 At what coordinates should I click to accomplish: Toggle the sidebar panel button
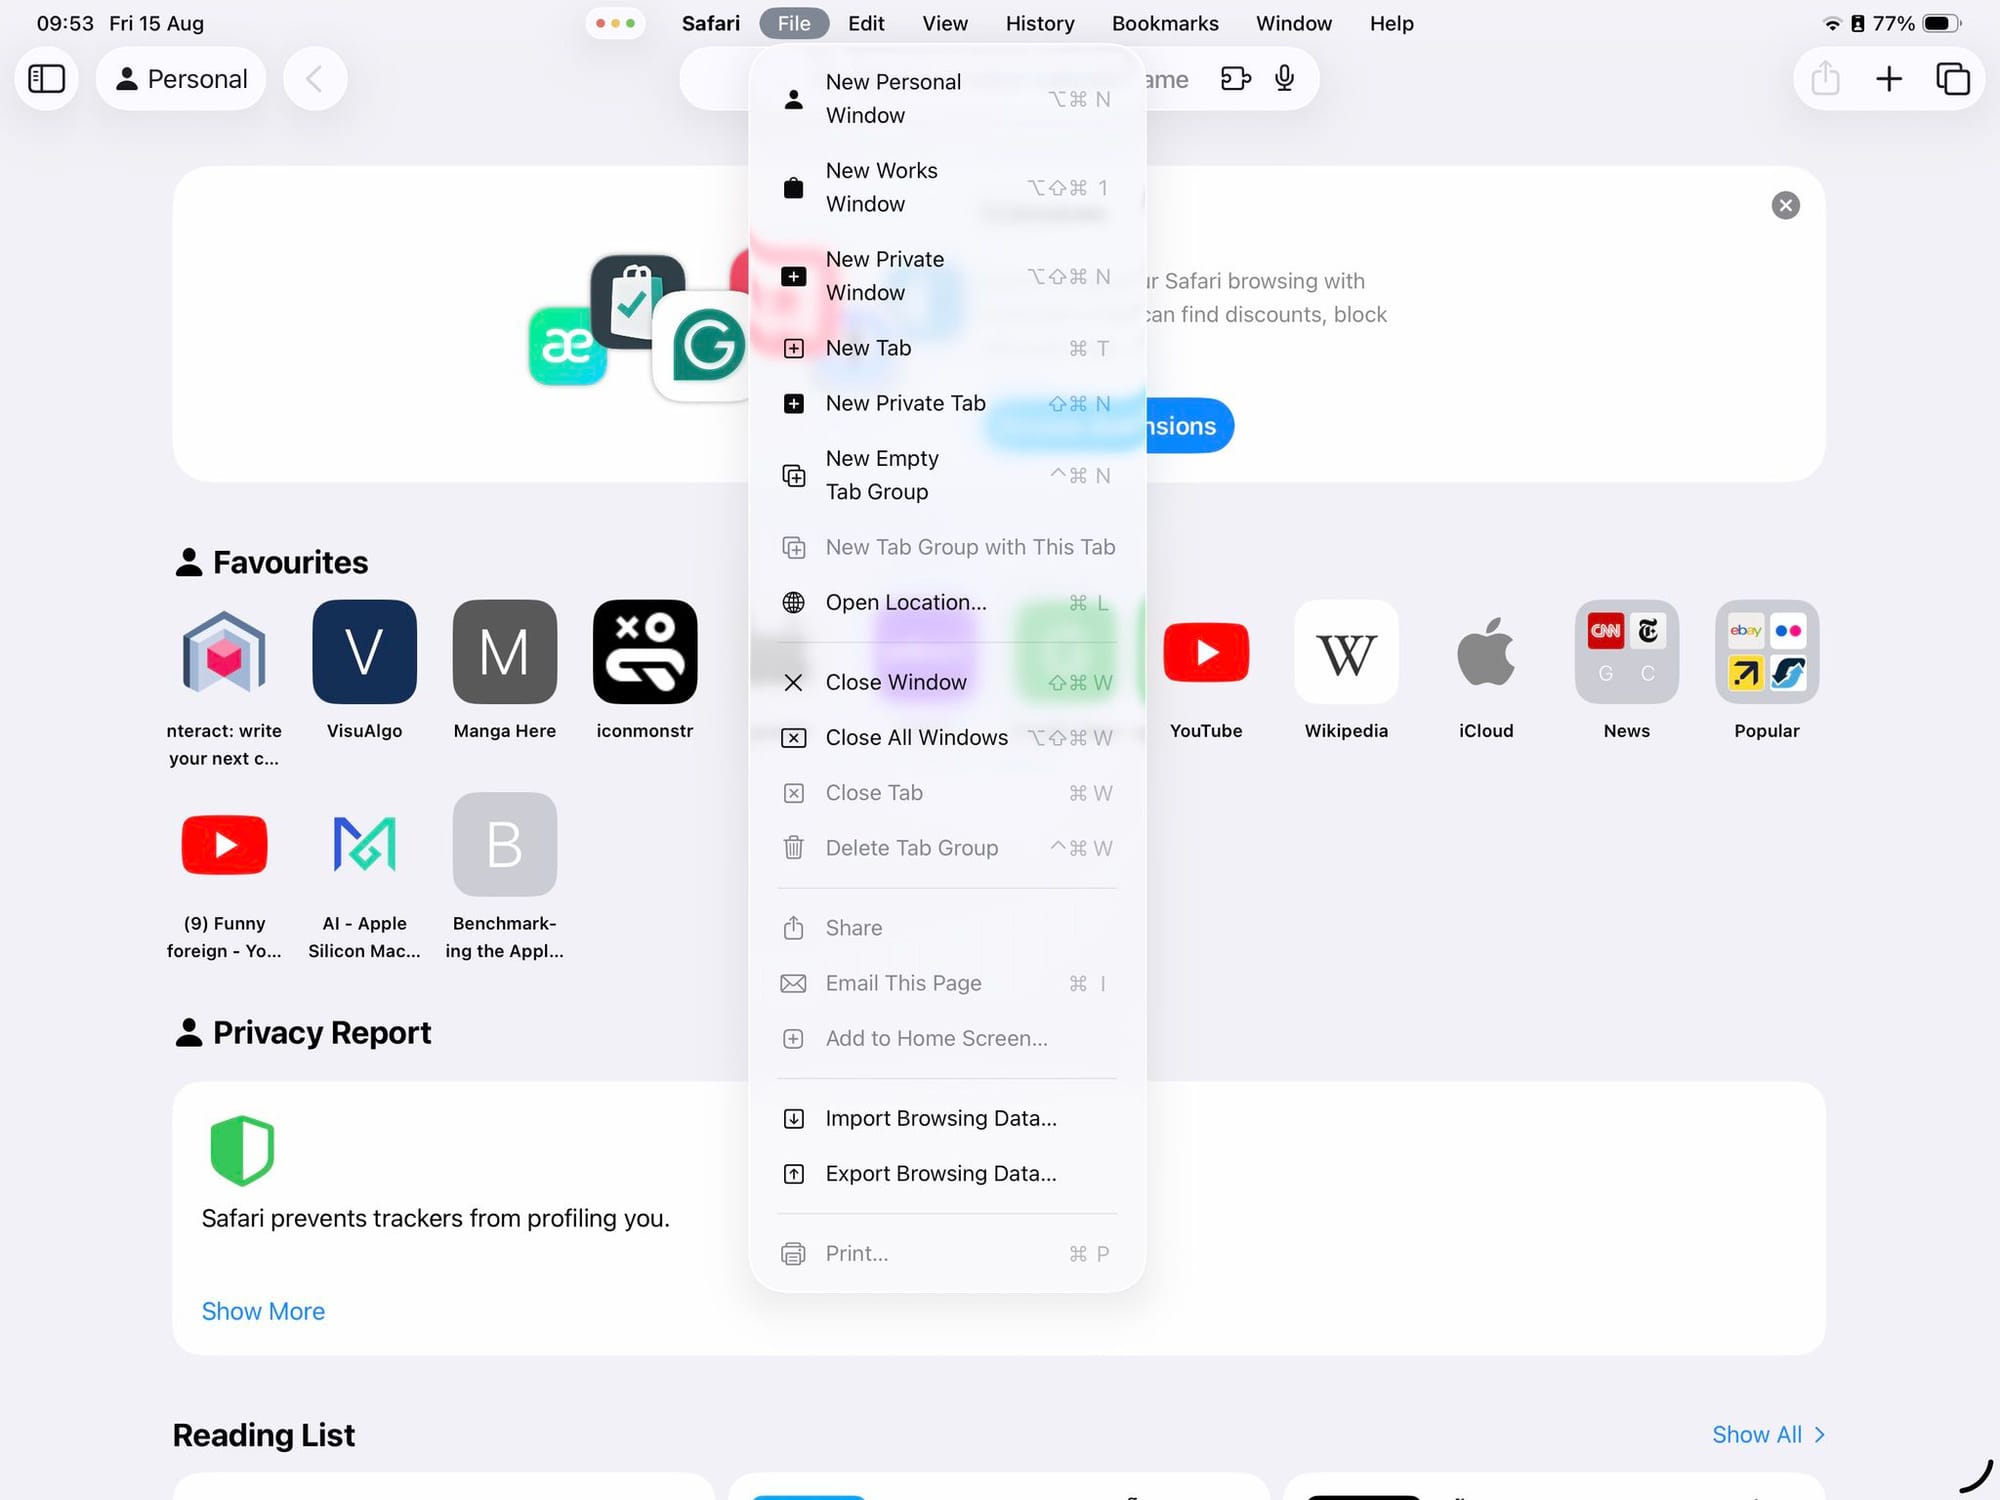(x=46, y=79)
